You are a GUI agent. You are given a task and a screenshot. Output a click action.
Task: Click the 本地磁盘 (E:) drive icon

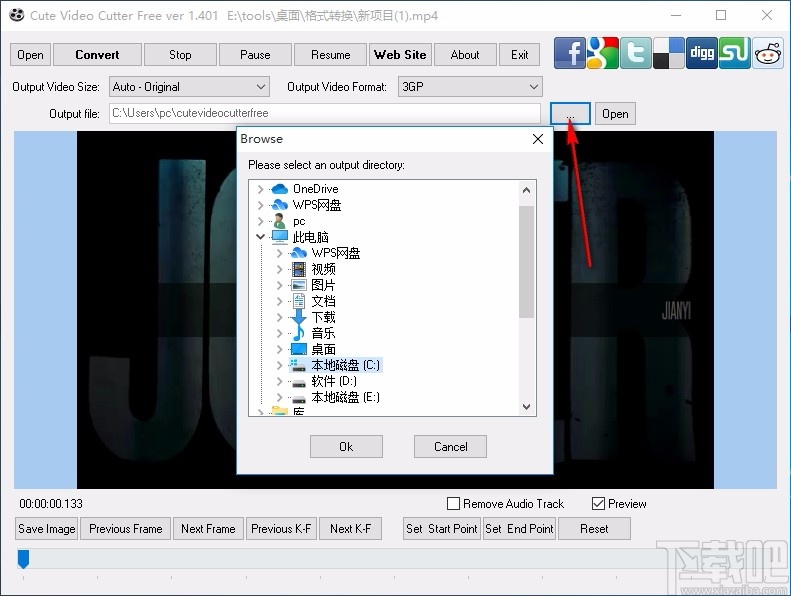point(299,399)
